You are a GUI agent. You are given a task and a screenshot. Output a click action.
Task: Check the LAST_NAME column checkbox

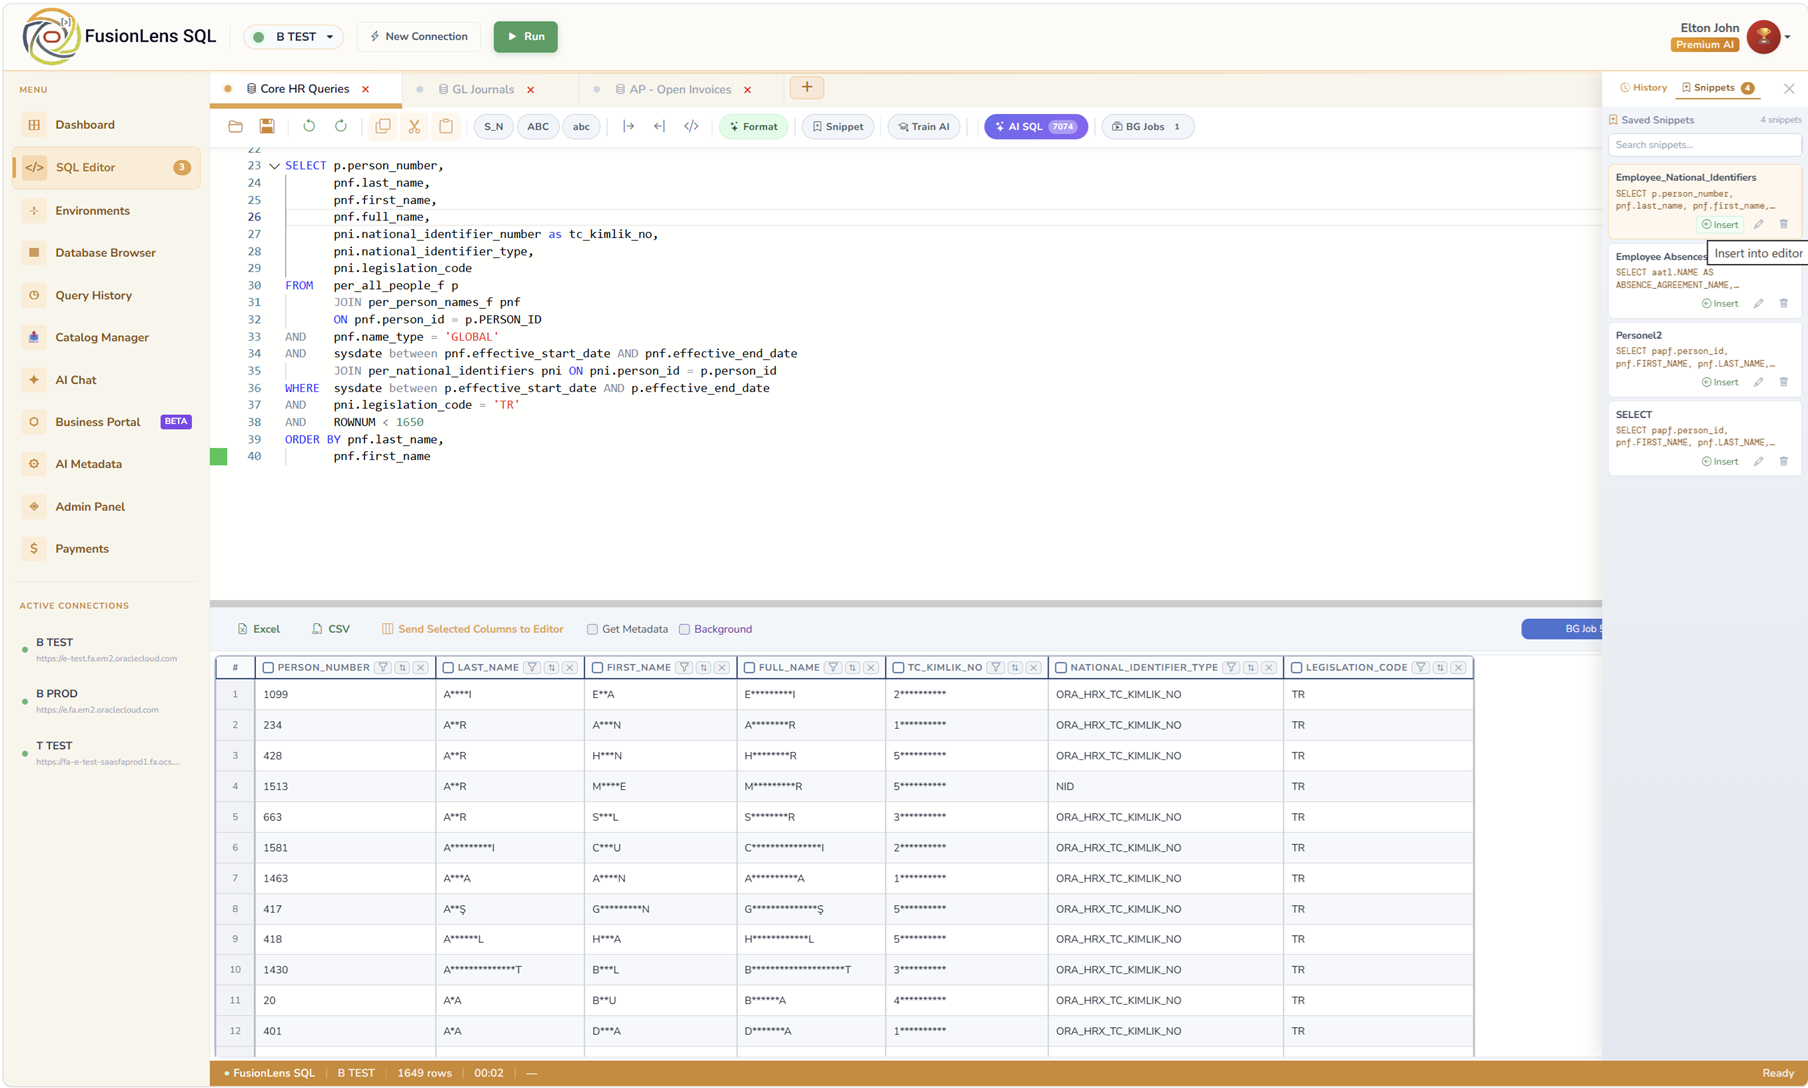(x=448, y=668)
